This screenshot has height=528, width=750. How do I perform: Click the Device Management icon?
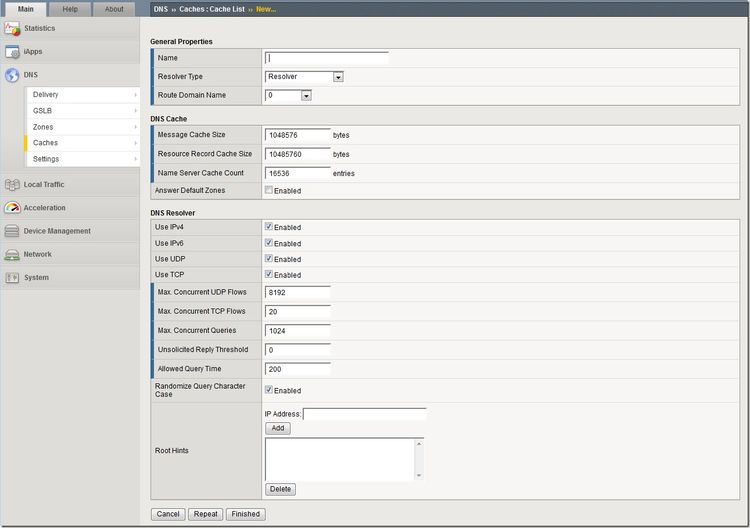coord(12,231)
